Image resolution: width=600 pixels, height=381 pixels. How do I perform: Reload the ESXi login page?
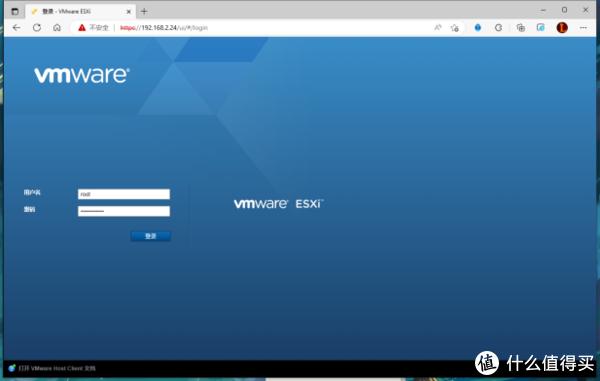click(x=37, y=28)
